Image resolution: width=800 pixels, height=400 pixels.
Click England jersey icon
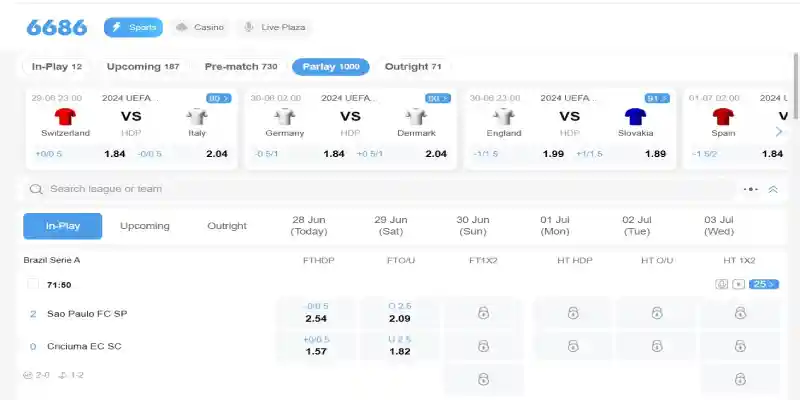tap(504, 117)
